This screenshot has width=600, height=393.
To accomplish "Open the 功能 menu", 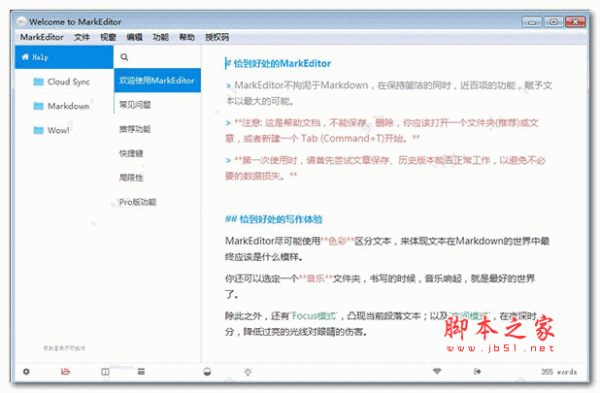I will 161,37.
